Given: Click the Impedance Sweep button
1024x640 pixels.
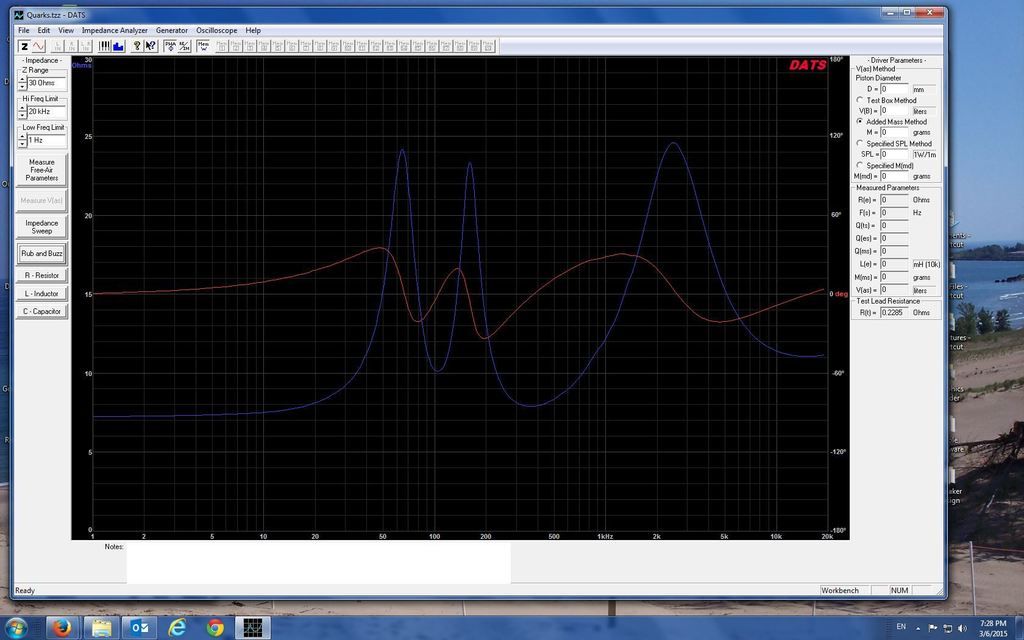Looking at the screenshot, I should pos(42,227).
